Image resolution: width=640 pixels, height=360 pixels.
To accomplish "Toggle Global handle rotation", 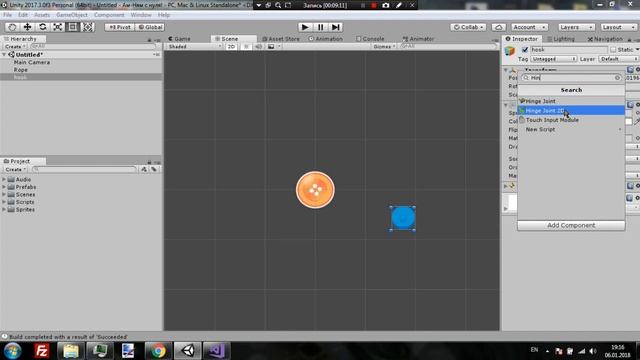I will point(150,27).
